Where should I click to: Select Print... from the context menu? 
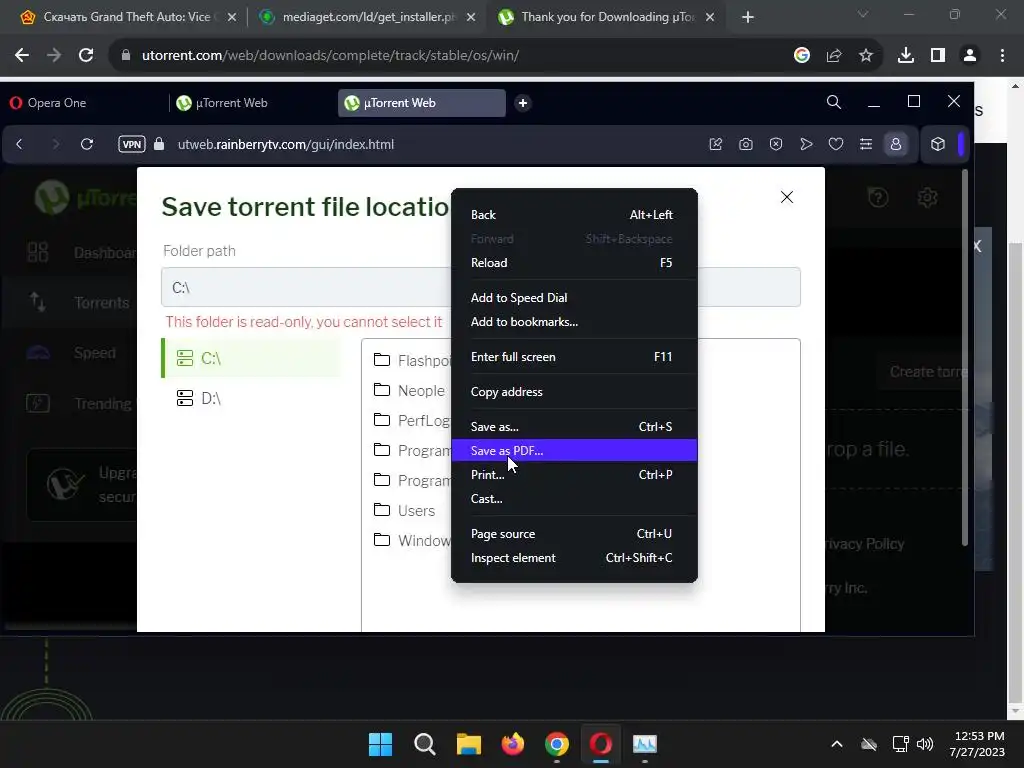pos(574,475)
